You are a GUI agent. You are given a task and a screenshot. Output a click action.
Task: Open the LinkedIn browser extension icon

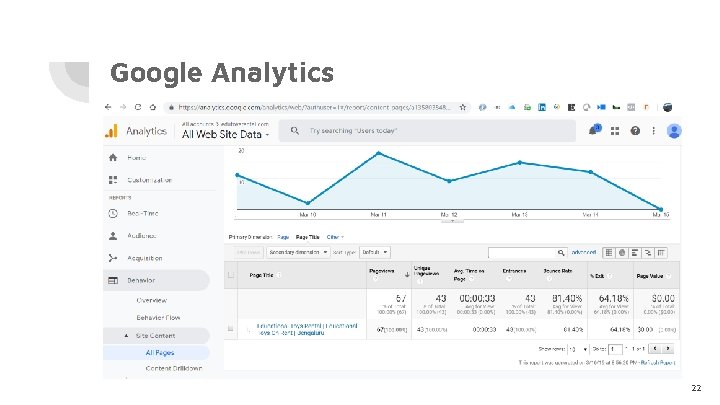(542, 107)
